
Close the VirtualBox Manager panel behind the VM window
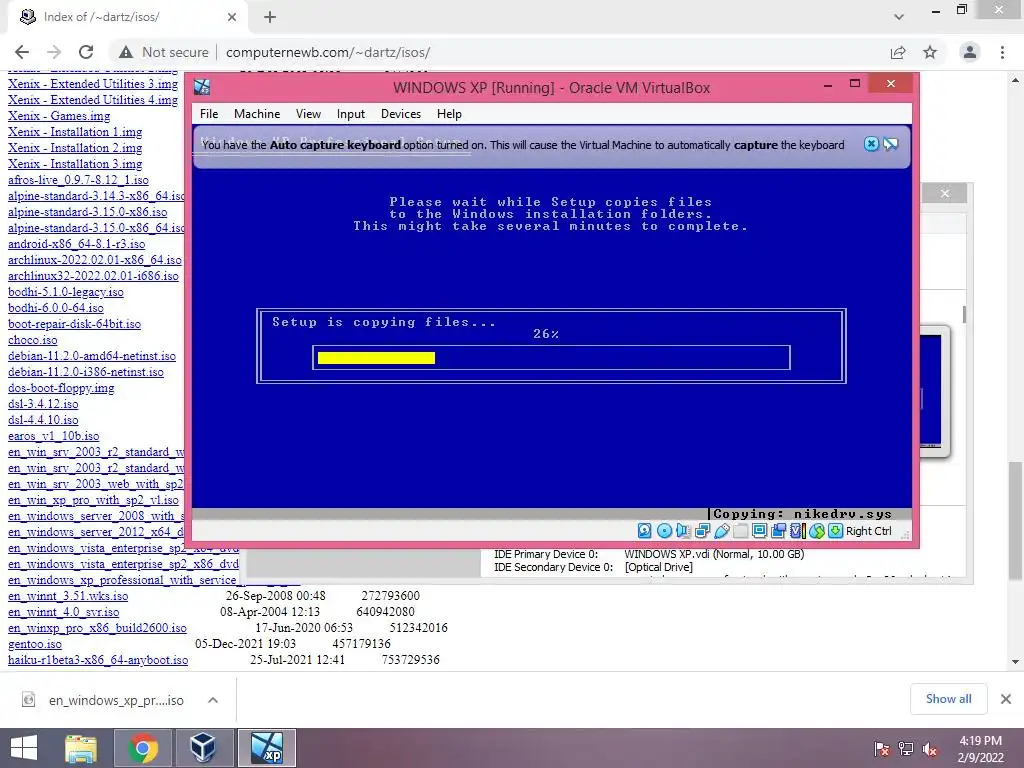click(945, 193)
